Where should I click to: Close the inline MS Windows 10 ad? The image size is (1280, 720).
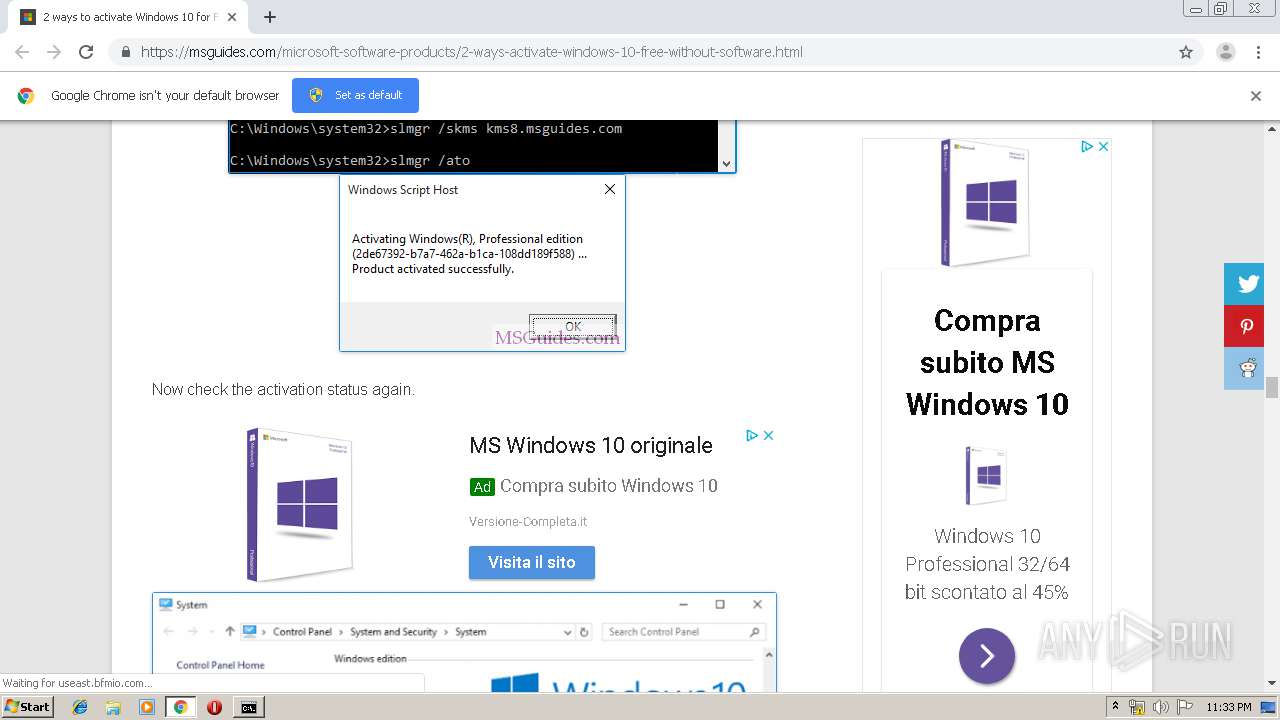click(x=769, y=435)
